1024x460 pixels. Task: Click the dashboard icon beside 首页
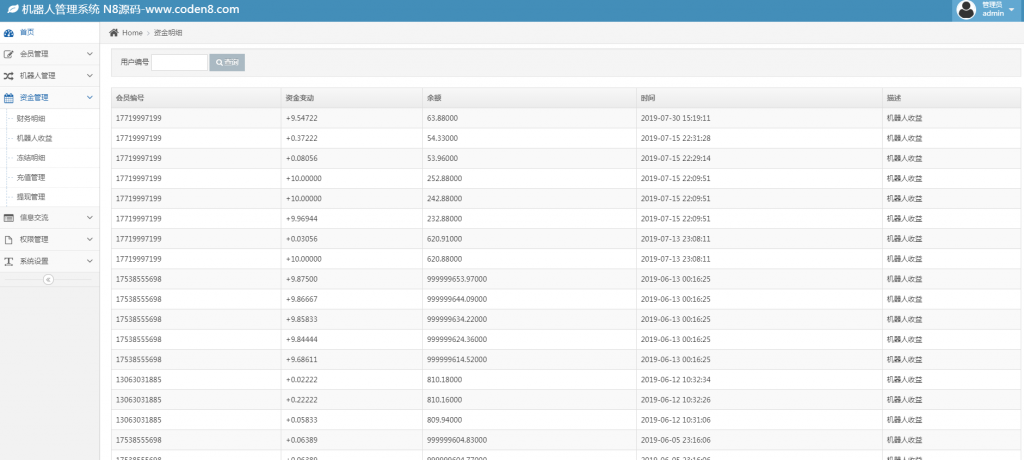click(x=8, y=33)
